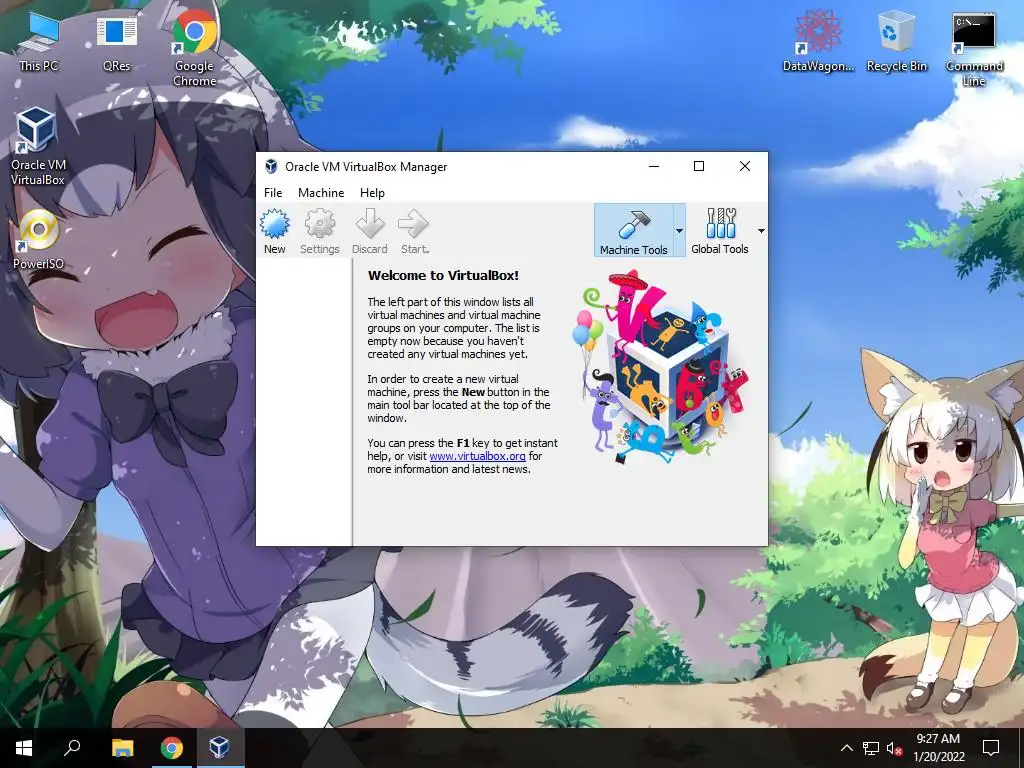1024x768 pixels.
Task: Open Chrome from the taskbar
Action: [172, 748]
